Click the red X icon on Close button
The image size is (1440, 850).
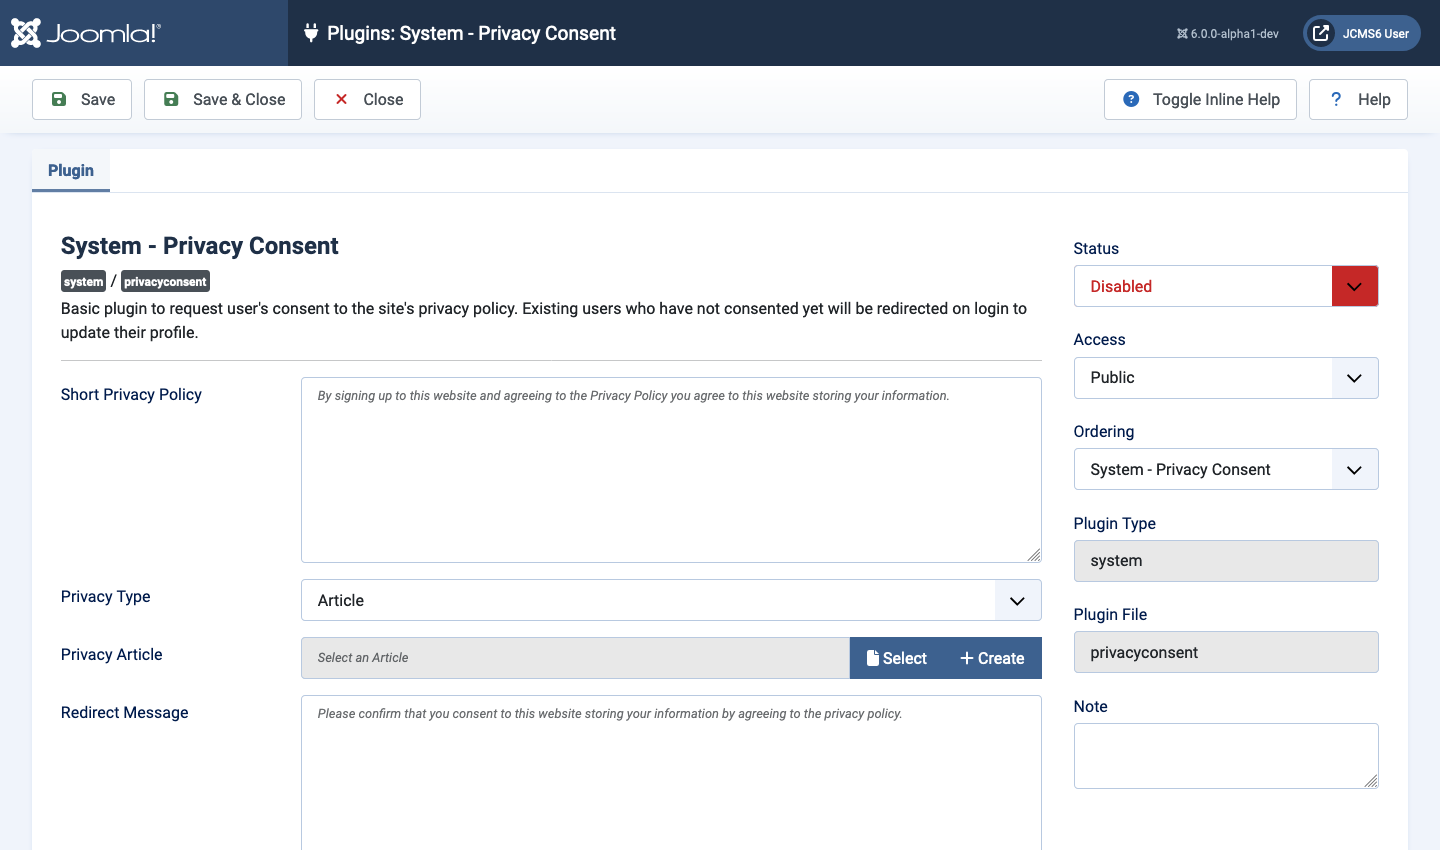[342, 99]
